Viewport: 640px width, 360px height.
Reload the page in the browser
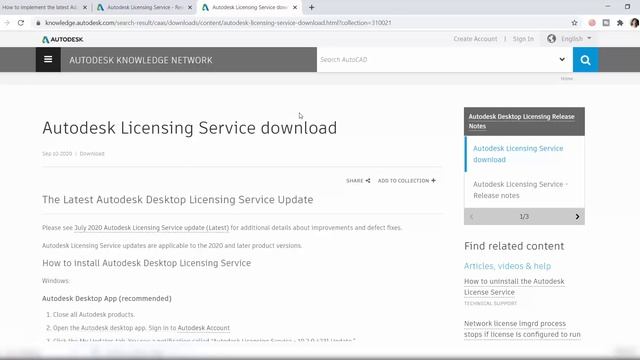click(21, 23)
